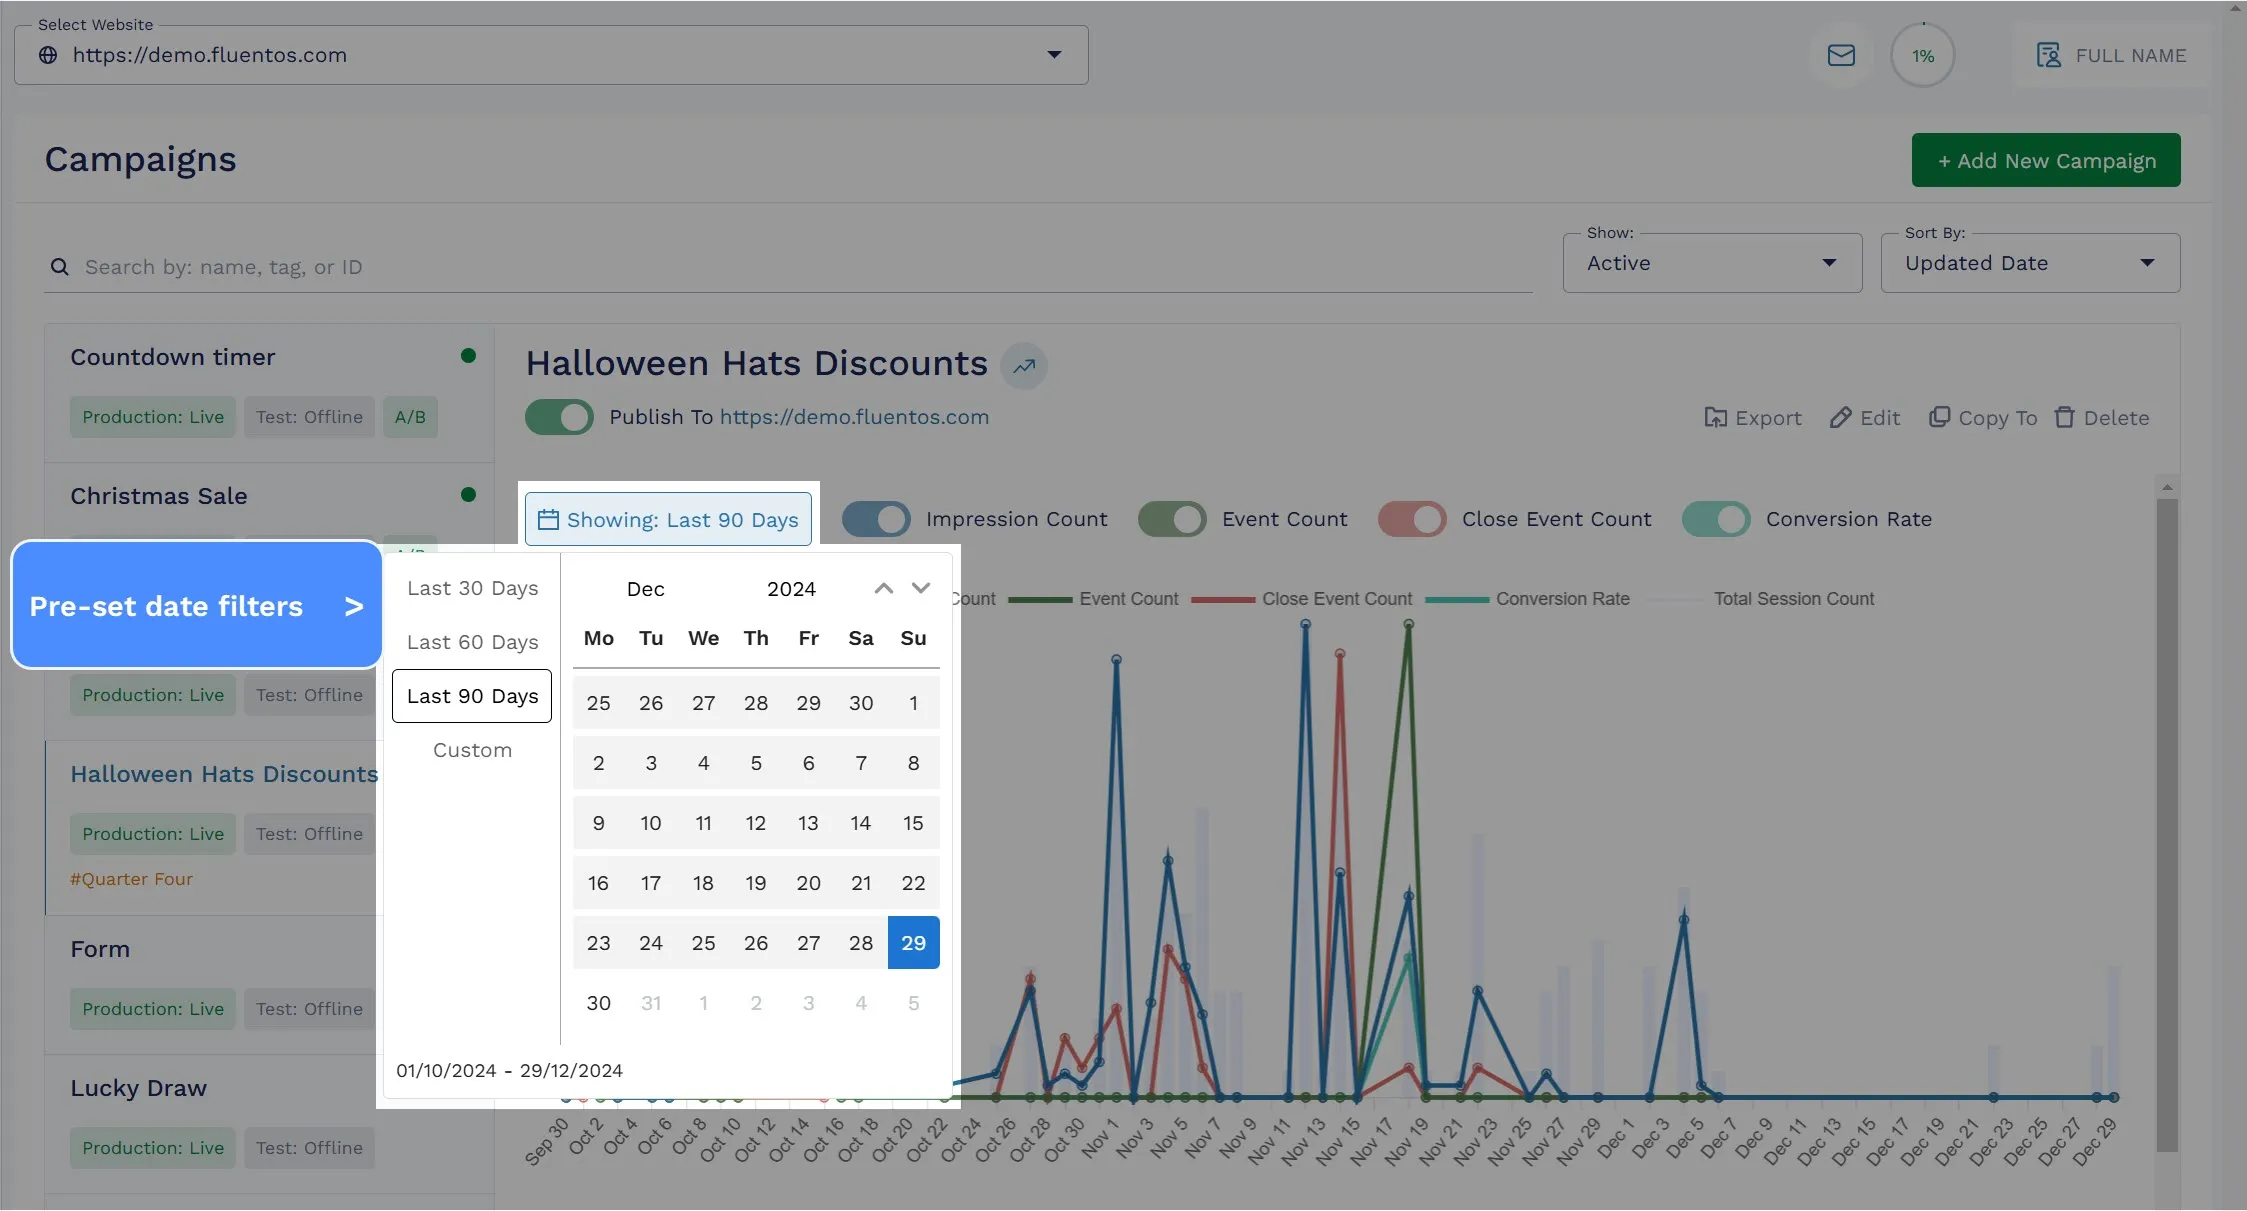2247x1211 pixels.
Task: Go to previous month with up chevron
Action: (x=883, y=589)
